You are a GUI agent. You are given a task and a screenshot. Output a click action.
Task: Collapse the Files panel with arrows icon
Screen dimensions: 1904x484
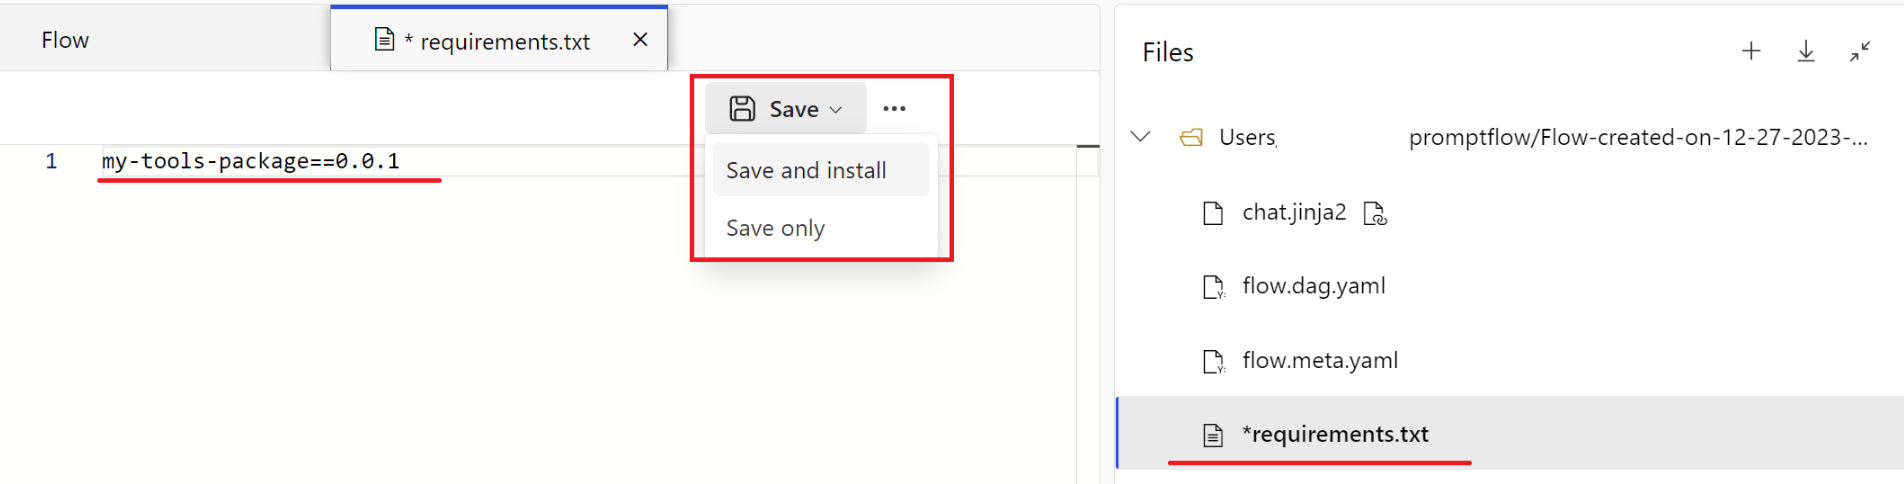1860,52
